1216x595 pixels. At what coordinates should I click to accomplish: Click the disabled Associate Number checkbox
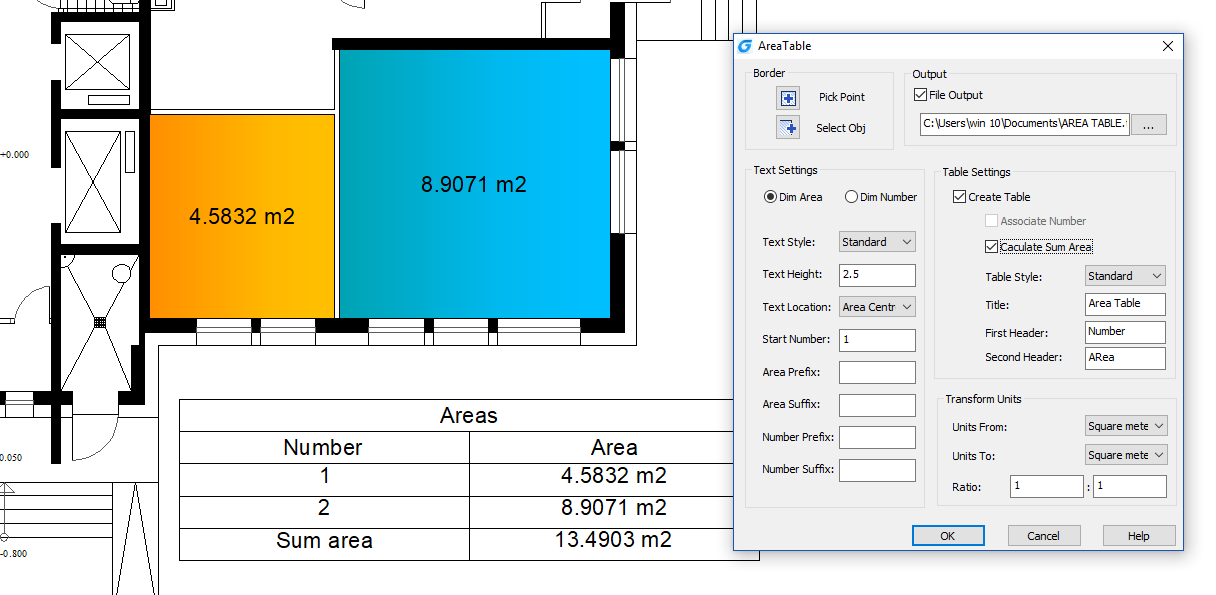click(991, 221)
